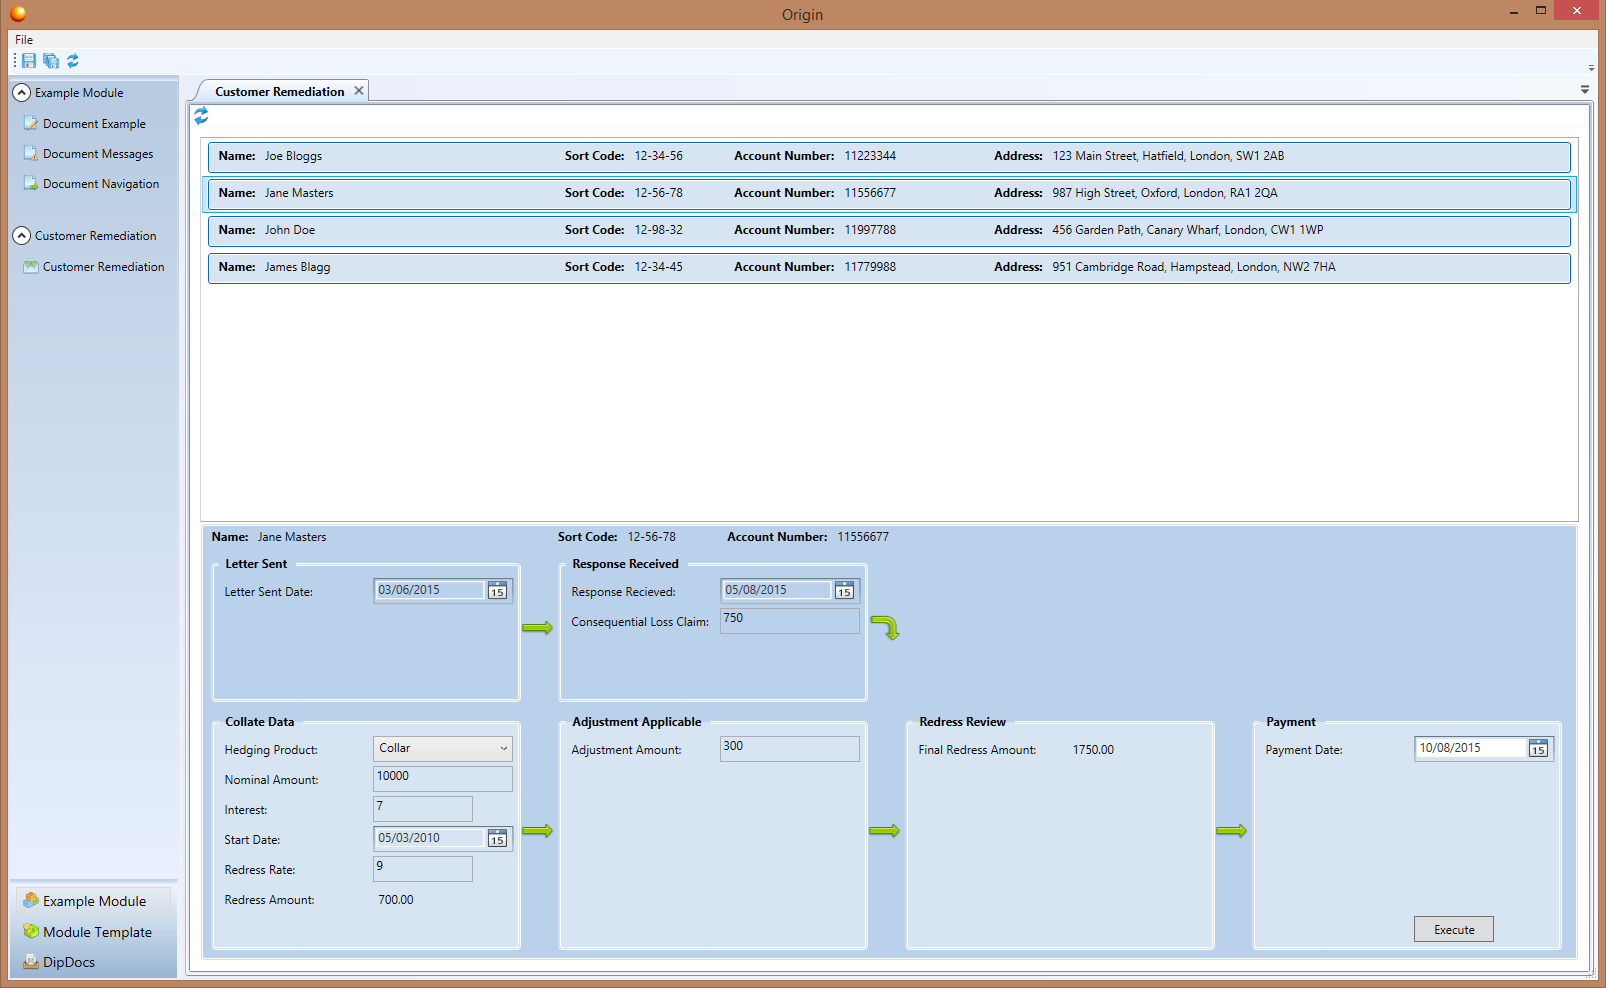Open Document Navigation in the sidebar
Image resolution: width=1606 pixels, height=988 pixels.
coord(100,184)
